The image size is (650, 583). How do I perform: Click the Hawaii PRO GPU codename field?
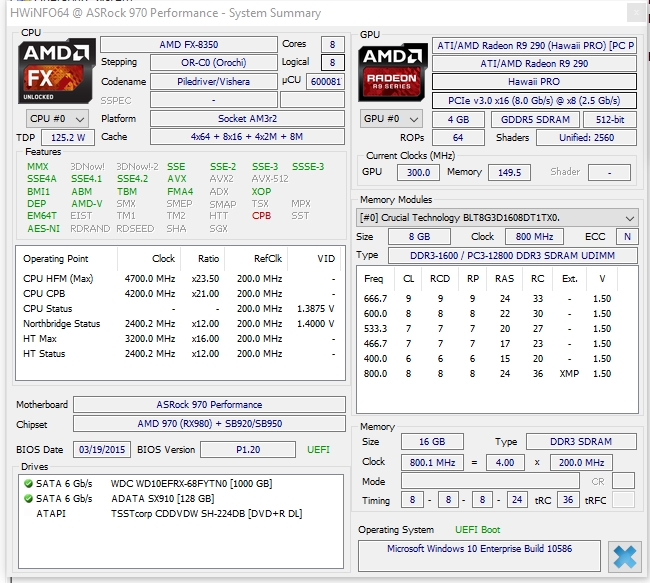click(x=534, y=82)
